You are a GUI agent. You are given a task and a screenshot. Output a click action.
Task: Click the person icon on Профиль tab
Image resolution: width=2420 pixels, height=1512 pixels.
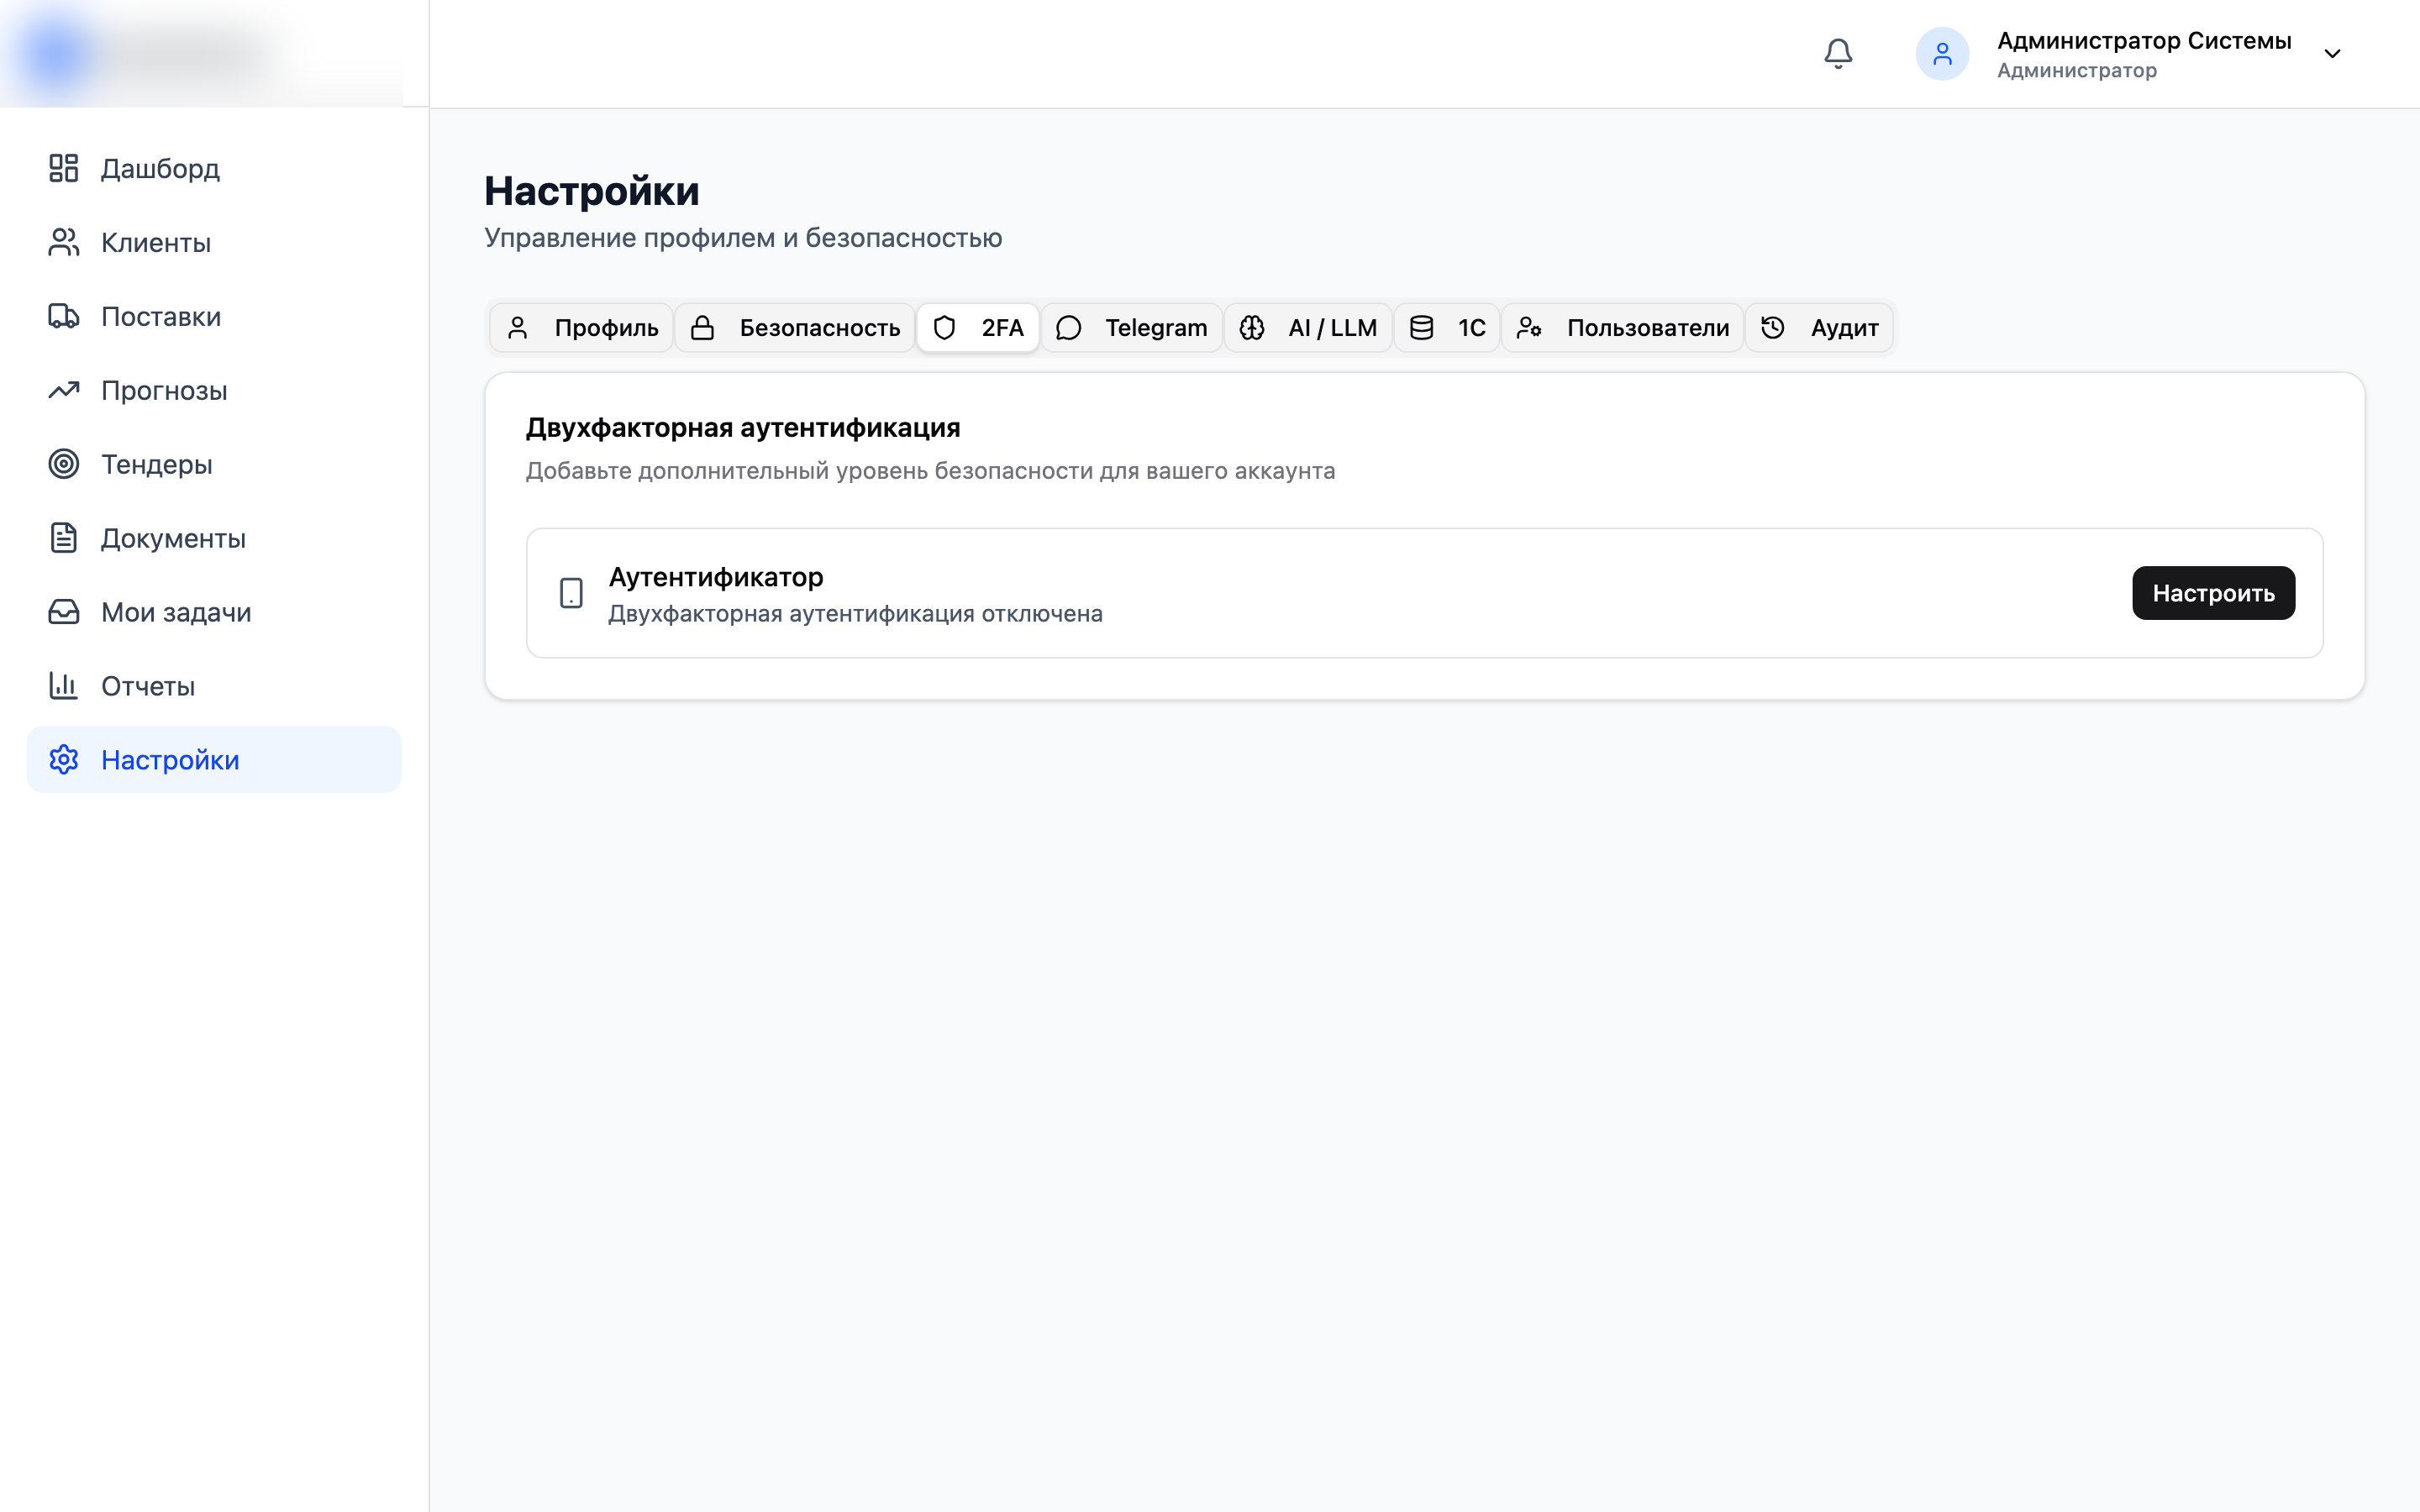coord(517,328)
